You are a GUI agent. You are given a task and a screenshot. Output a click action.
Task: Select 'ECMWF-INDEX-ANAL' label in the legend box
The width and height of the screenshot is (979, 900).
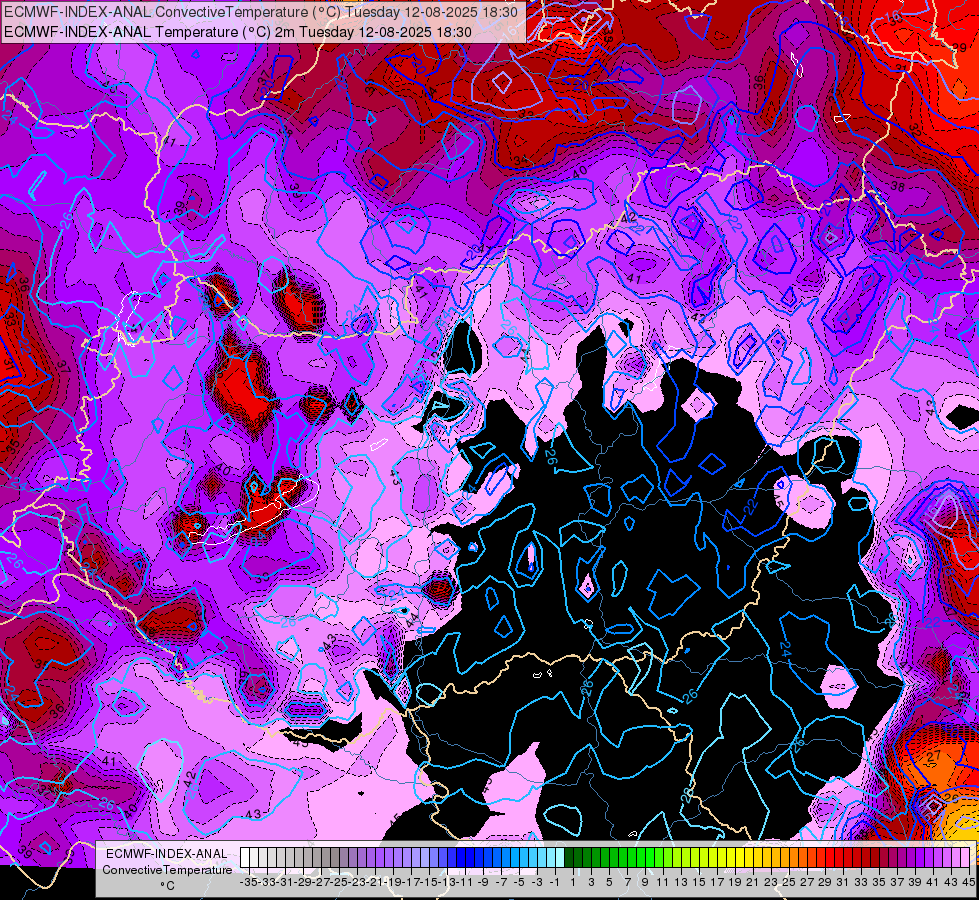point(167,854)
